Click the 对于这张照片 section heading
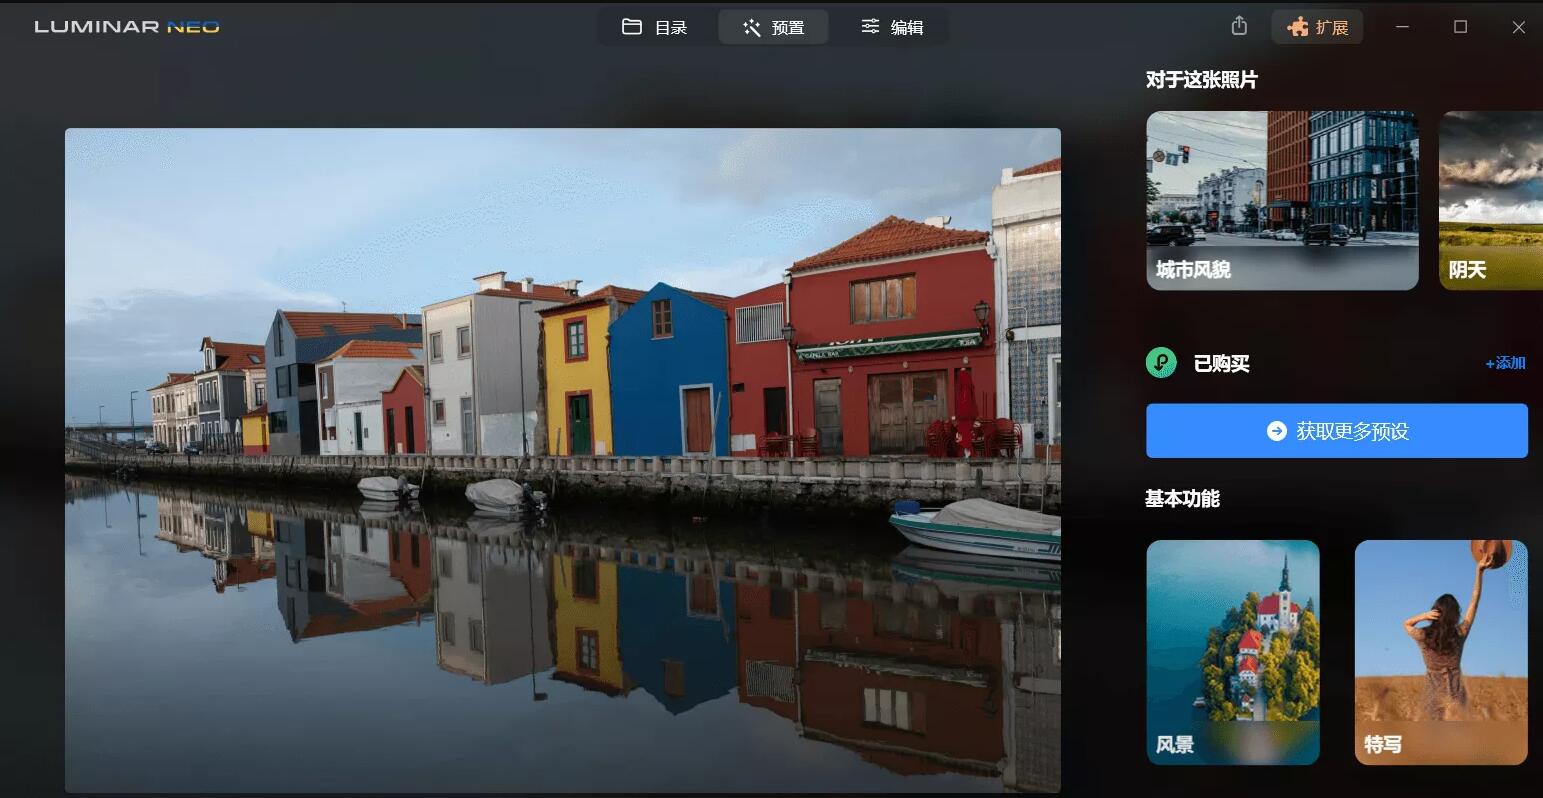Image resolution: width=1543 pixels, height=798 pixels. click(x=1201, y=80)
